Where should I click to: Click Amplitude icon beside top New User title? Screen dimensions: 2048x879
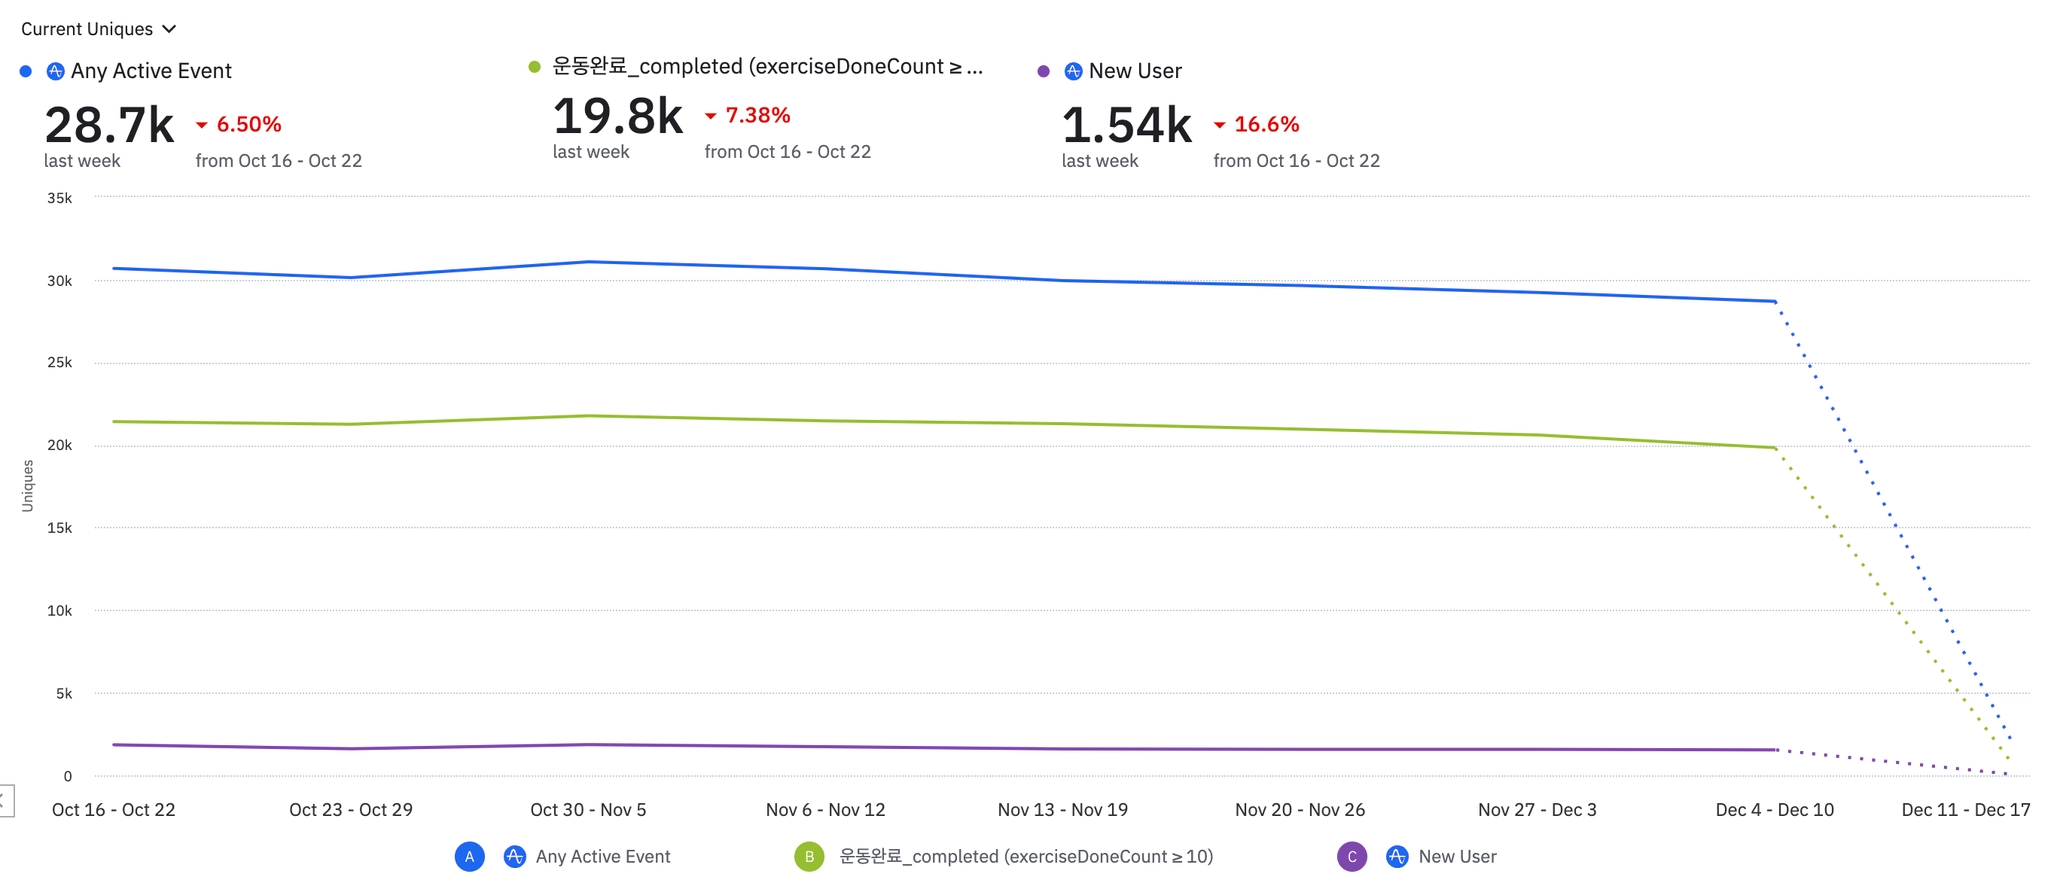pos(1073,71)
